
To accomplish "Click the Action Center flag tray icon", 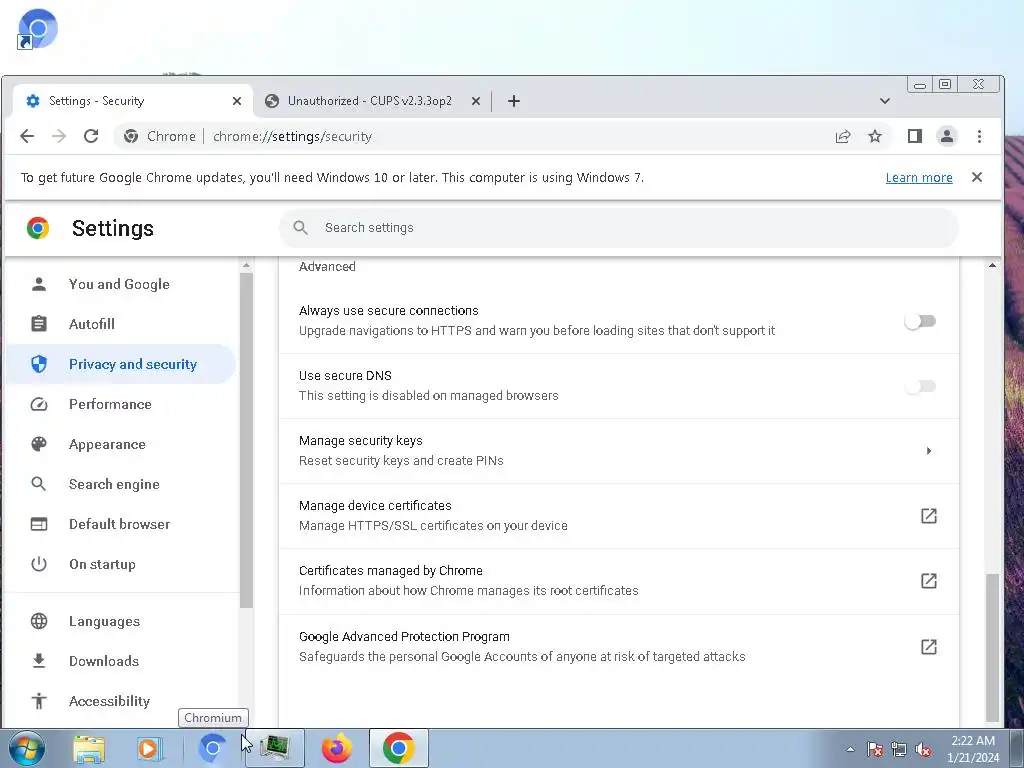I will pos(874,749).
